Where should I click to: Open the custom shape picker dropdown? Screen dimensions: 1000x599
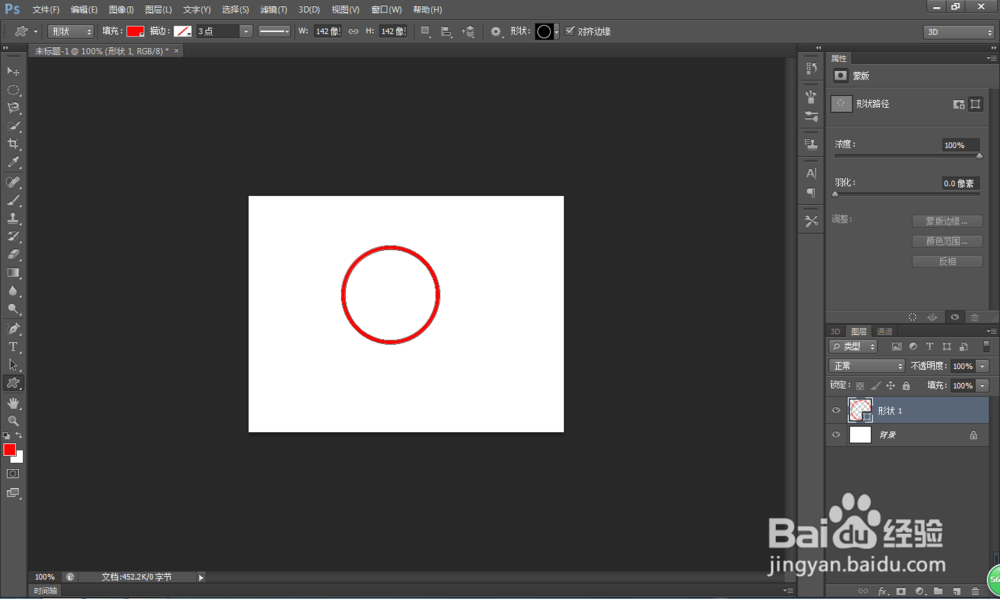pyautogui.click(x=557, y=31)
